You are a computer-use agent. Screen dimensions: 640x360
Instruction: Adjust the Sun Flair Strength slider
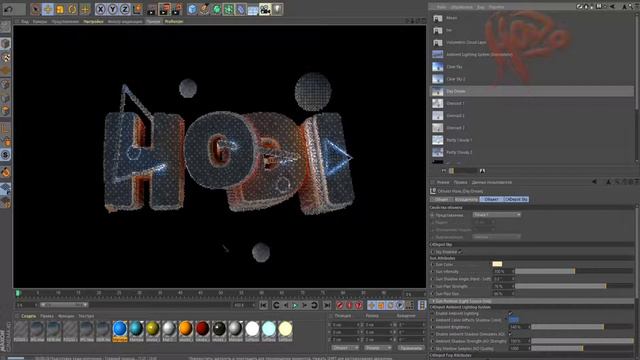574,286
